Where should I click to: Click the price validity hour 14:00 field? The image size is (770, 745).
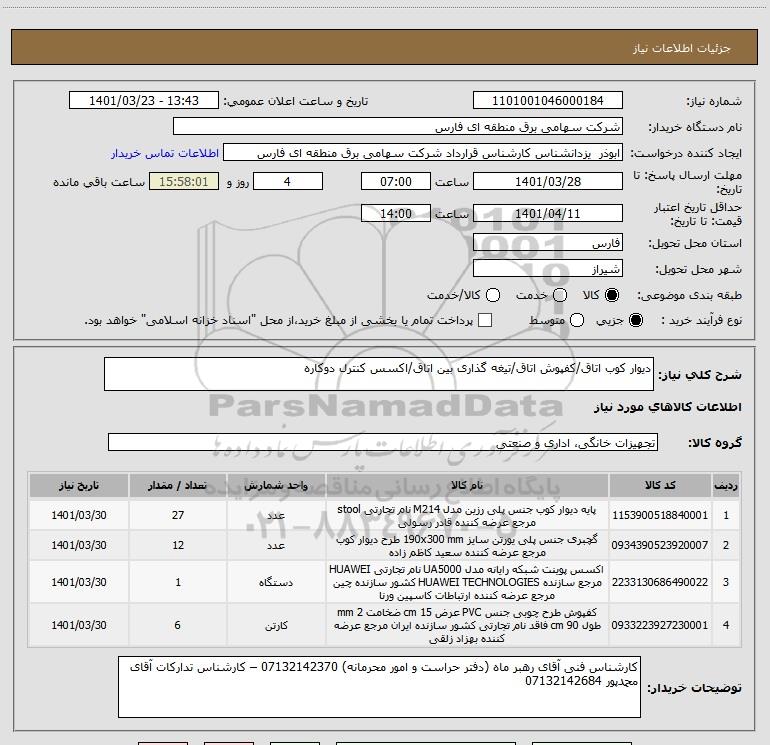click(x=396, y=214)
